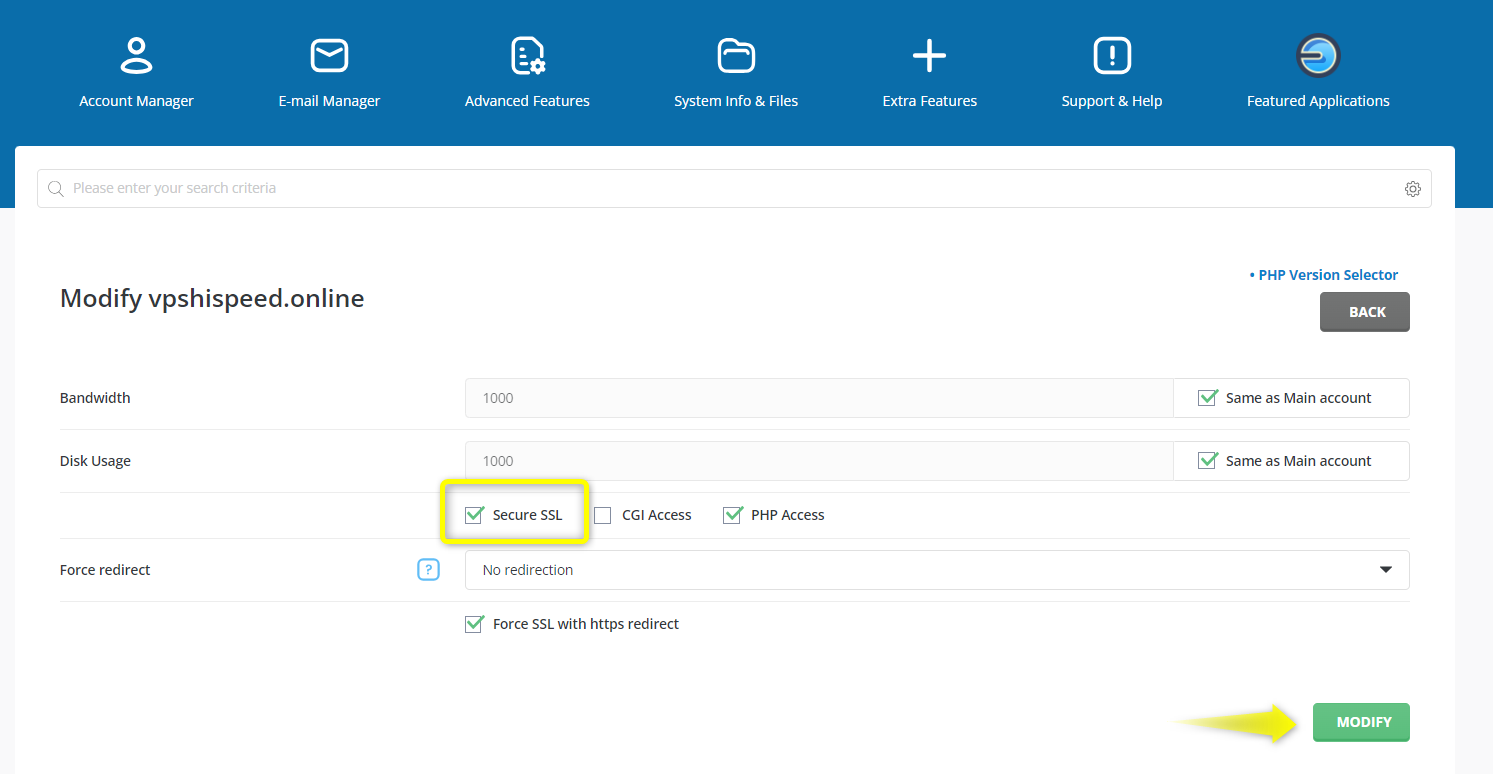1493x774 pixels.
Task: Open Featured Applications
Action: click(1317, 70)
